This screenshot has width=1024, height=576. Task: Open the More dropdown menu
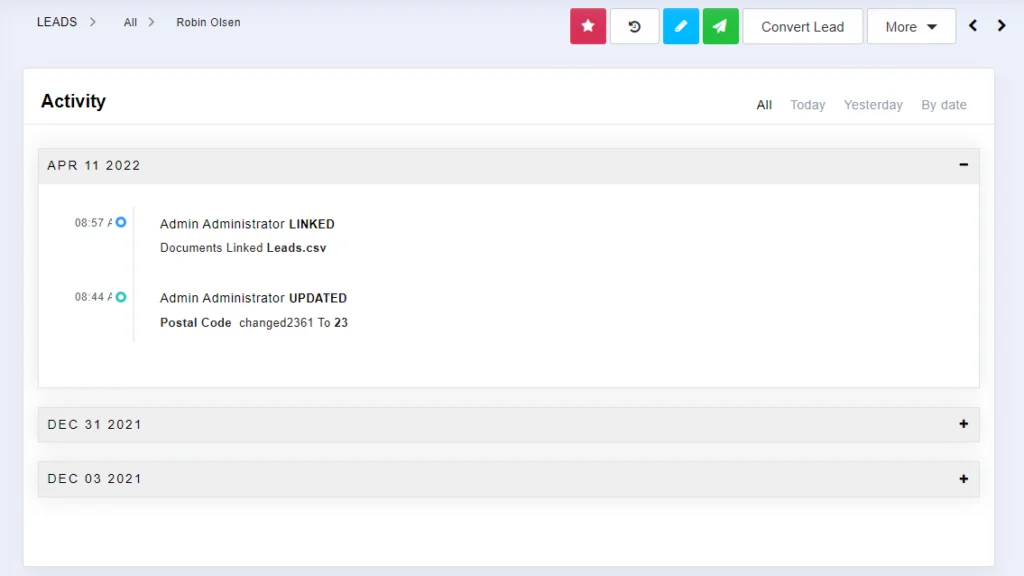point(911,26)
